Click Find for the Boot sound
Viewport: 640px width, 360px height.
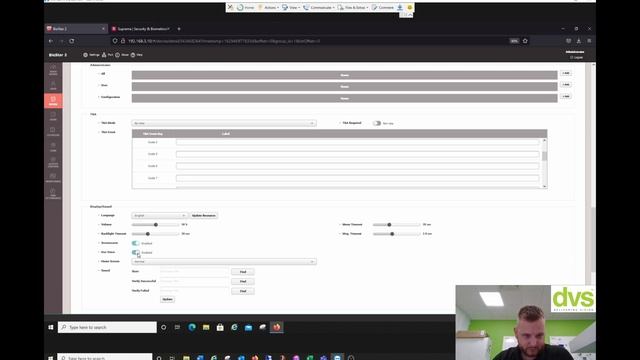click(243, 272)
